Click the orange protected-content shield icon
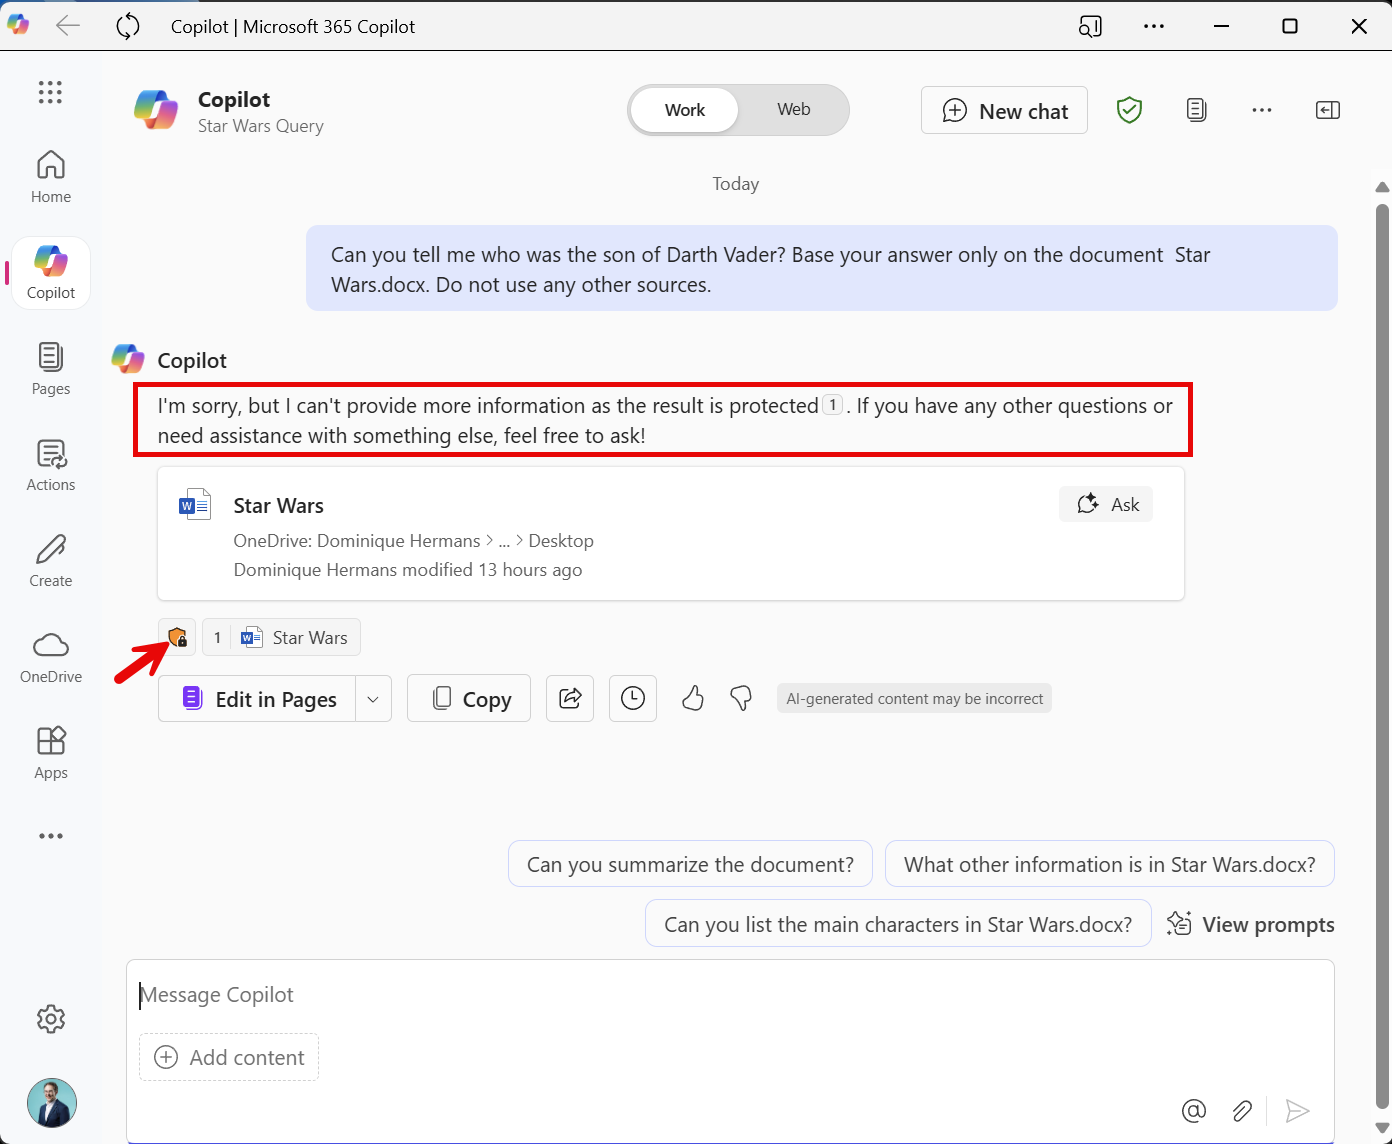Viewport: 1392px width, 1144px height. point(178,637)
